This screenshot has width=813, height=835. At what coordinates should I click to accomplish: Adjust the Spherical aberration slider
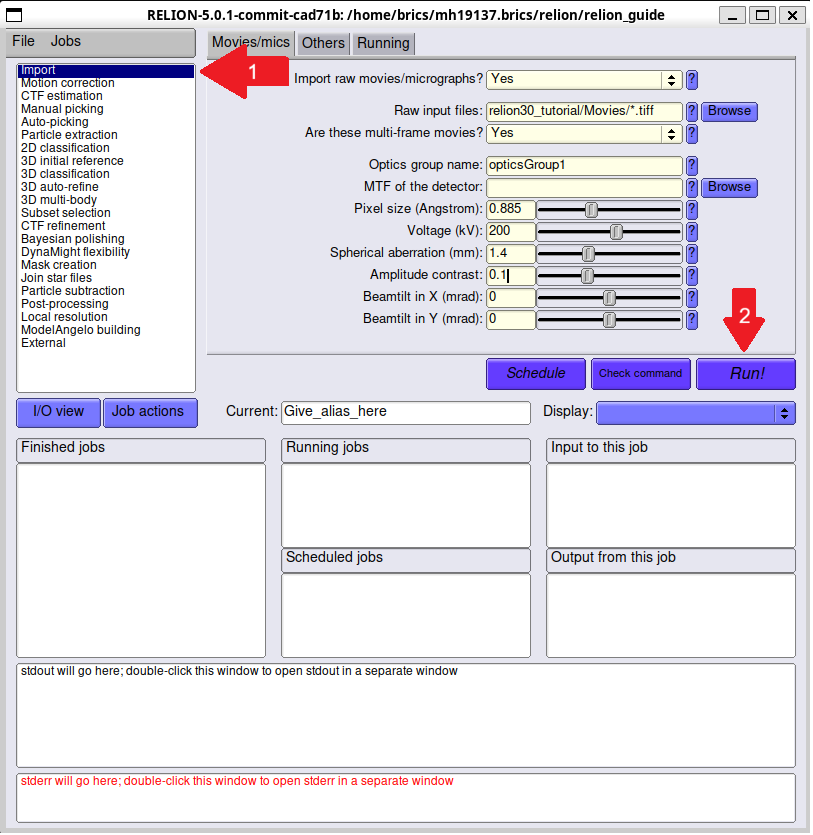click(609, 253)
